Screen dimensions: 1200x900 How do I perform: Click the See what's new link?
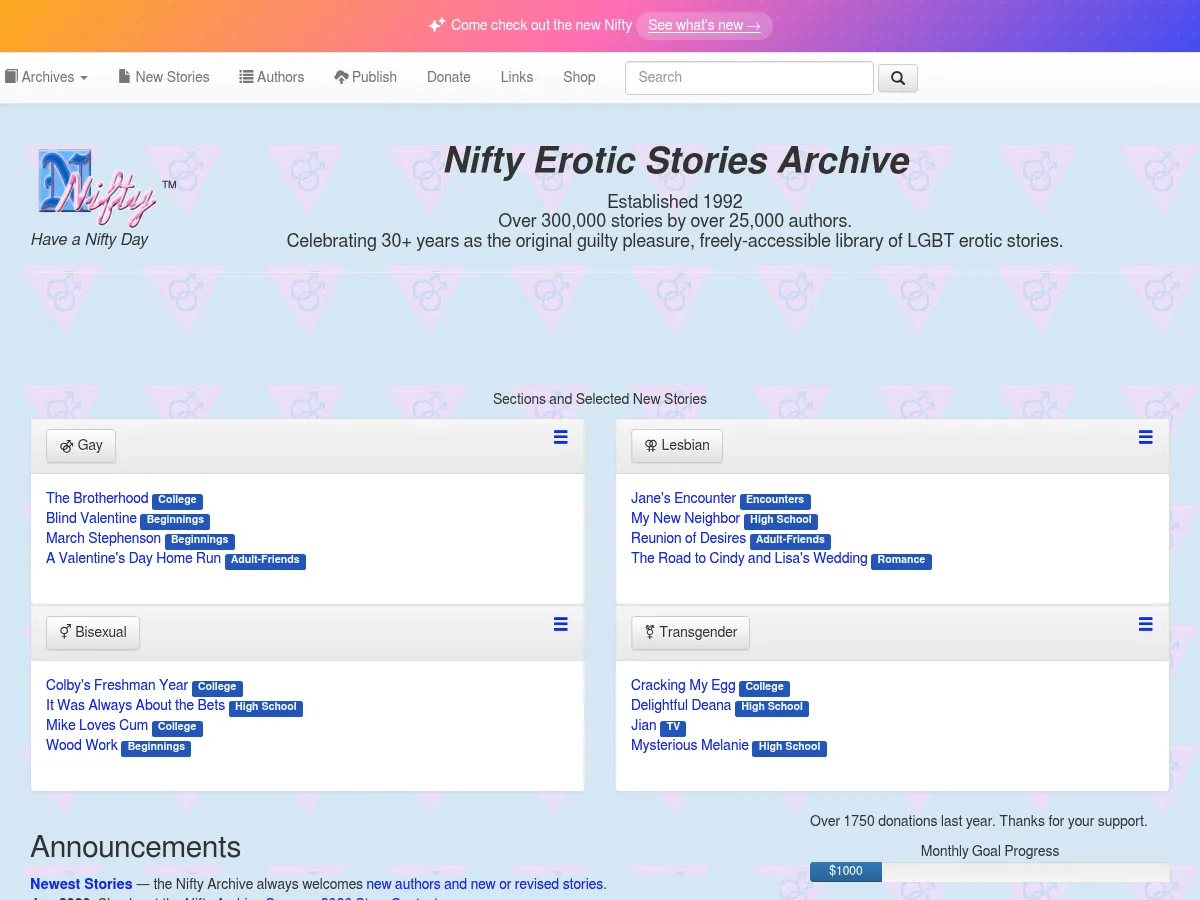(704, 25)
